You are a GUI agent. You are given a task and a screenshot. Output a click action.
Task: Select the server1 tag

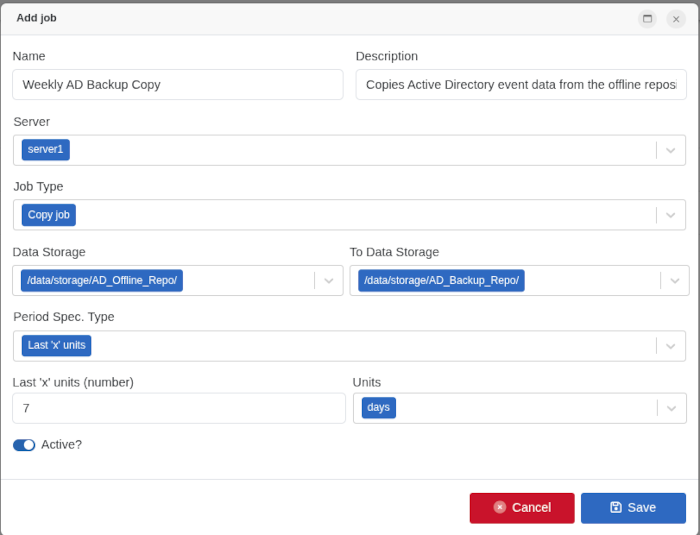(x=46, y=150)
